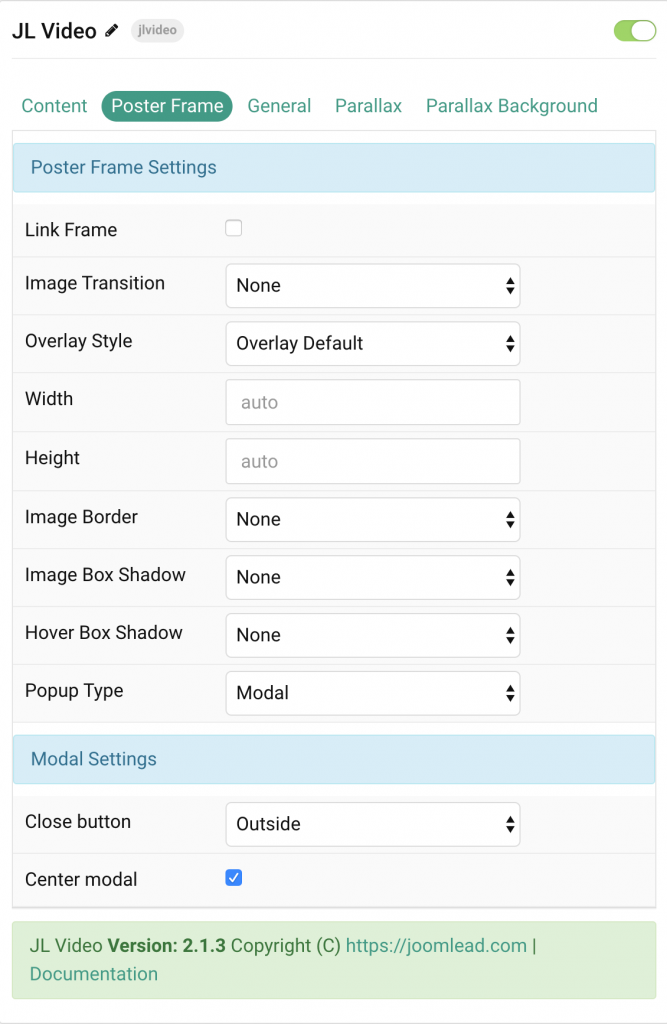This screenshot has width=667, height=1024.
Task: Open the Overlay Style dropdown
Action: pyautogui.click(x=372, y=343)
